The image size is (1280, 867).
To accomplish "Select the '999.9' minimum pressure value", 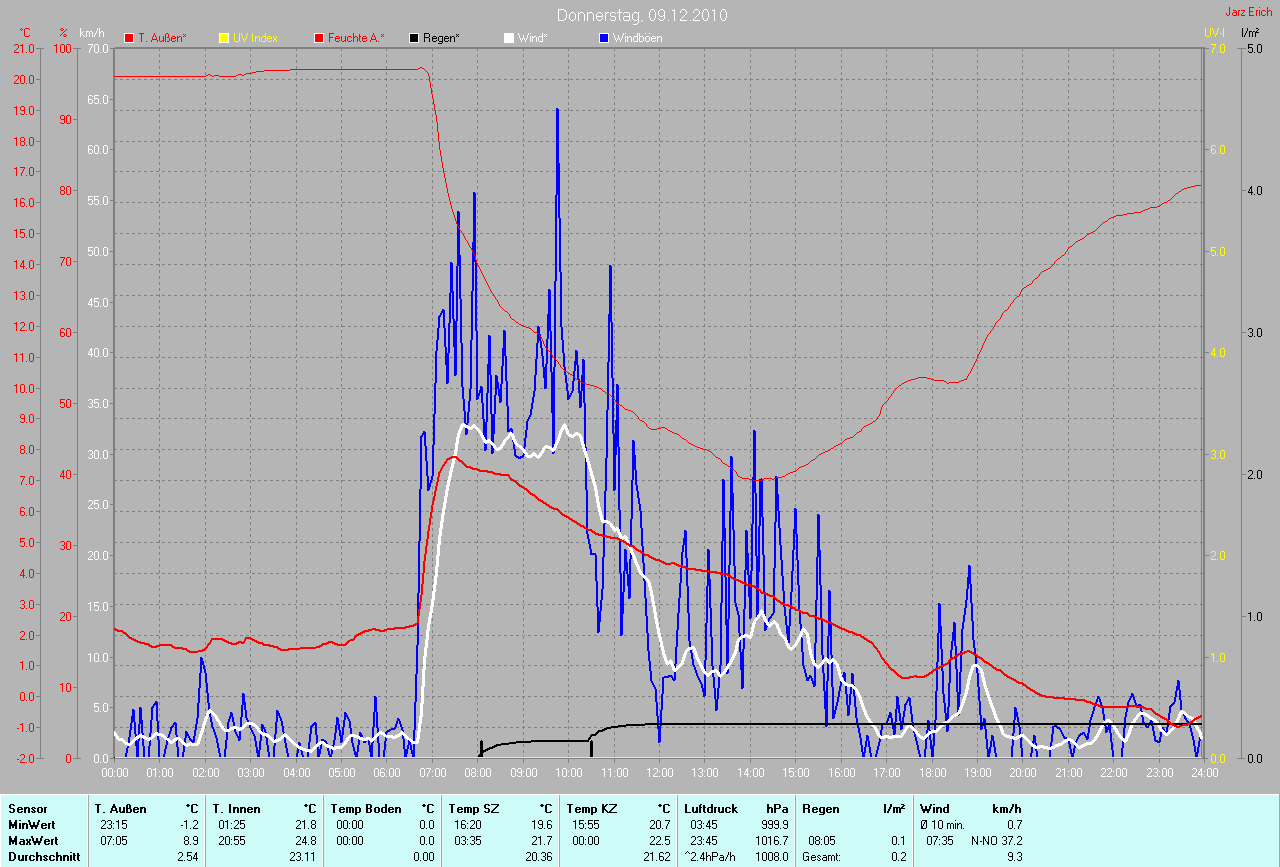I will [774, 825].
